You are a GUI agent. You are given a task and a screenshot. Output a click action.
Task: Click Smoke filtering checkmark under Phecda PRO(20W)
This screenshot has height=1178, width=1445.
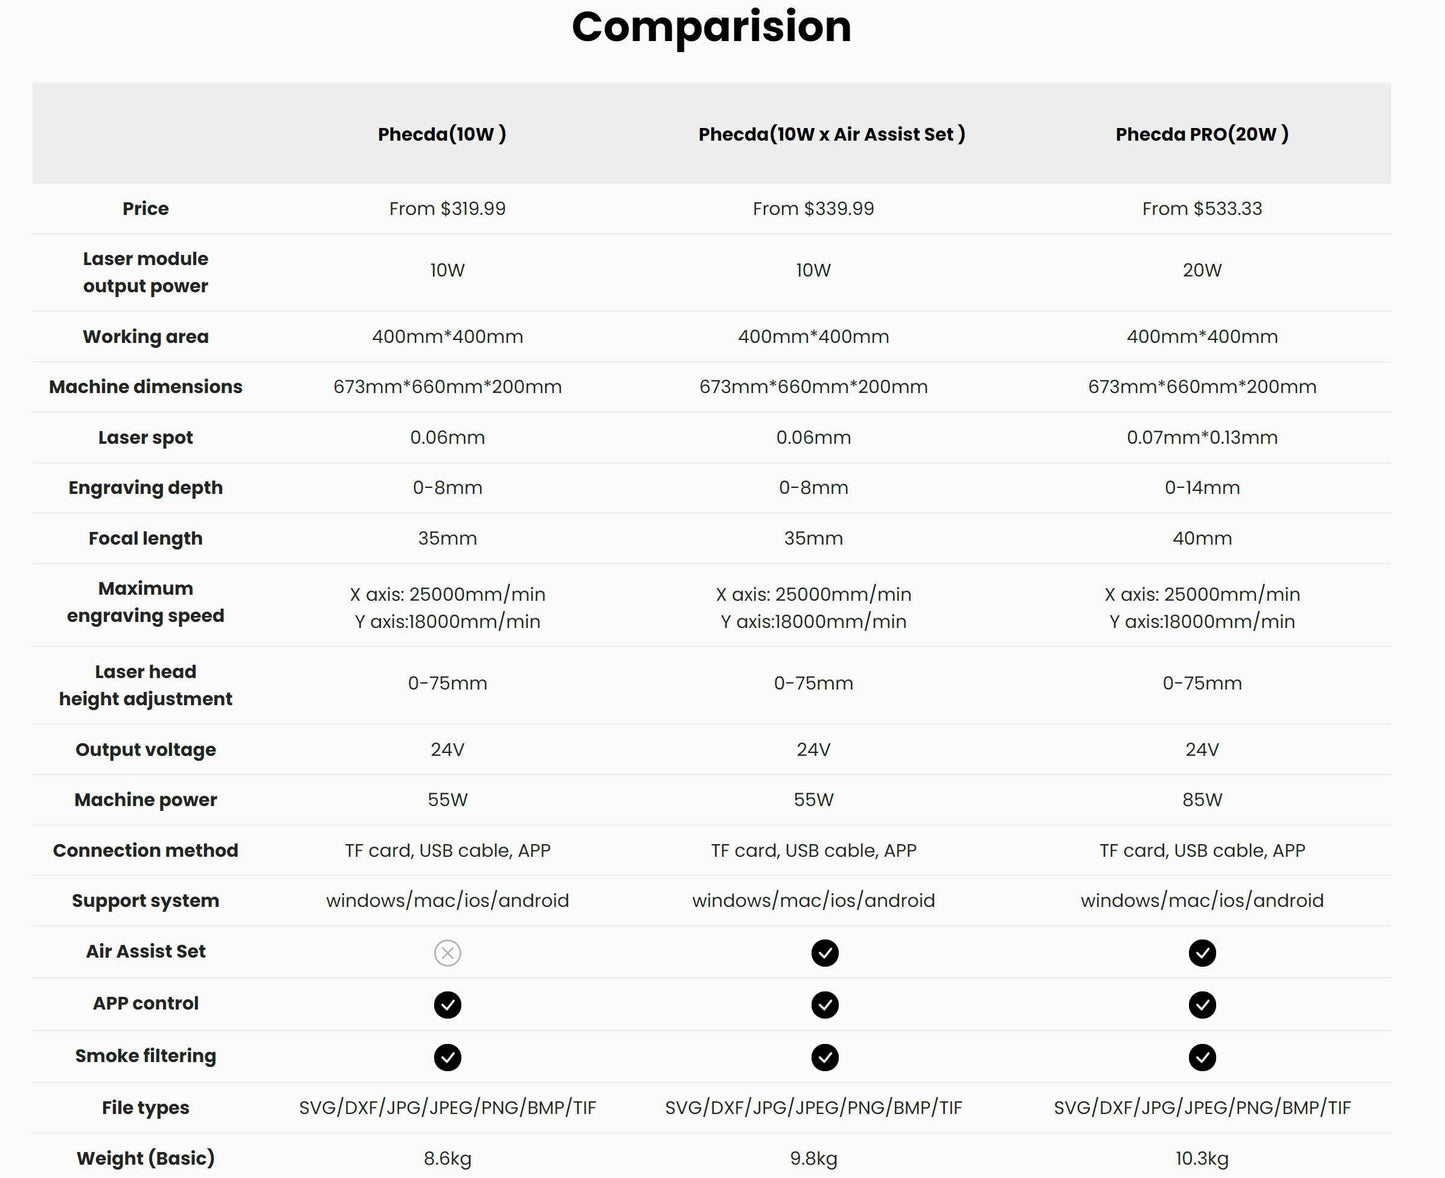click(x=1202, y=1057)
